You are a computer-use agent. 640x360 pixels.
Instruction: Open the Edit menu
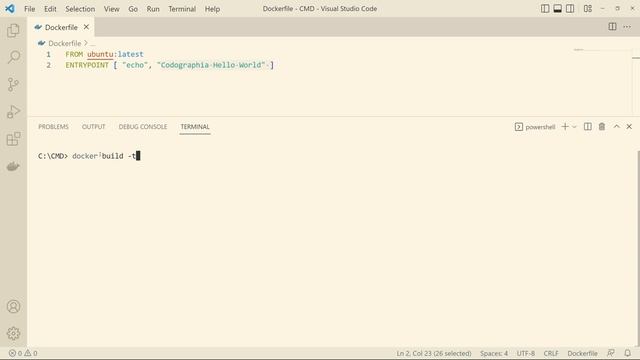pyautogui.click(x=50, y=9)
